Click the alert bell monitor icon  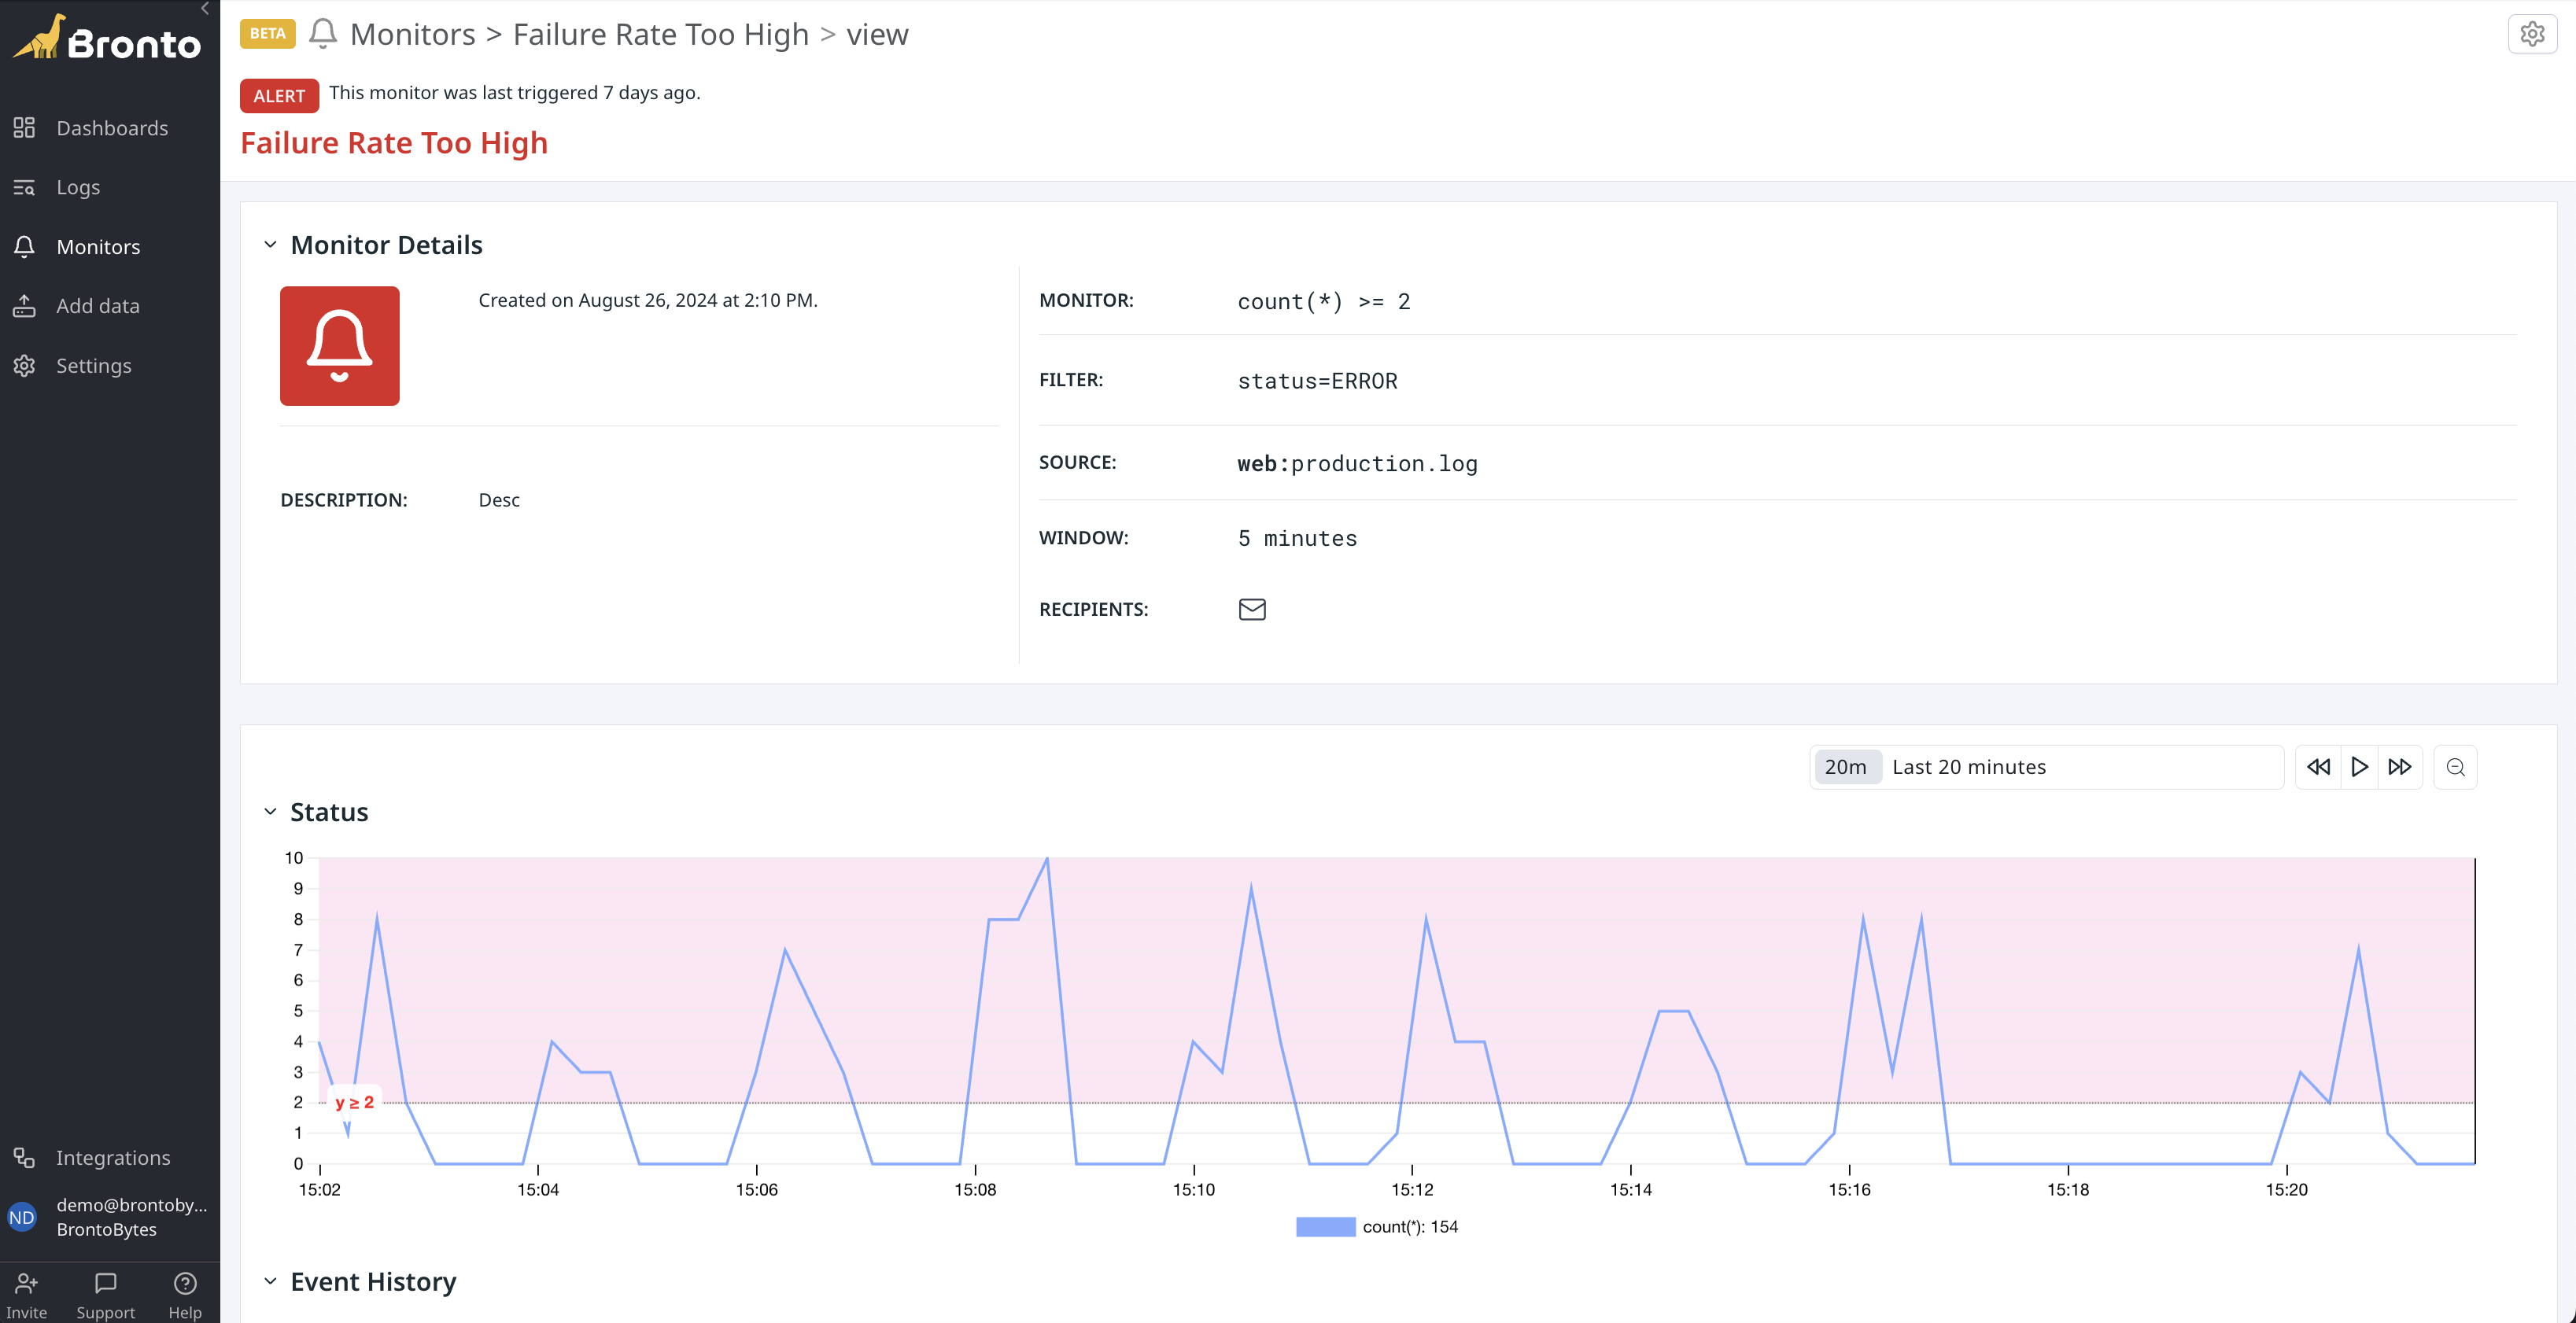[x=339, y=345]
